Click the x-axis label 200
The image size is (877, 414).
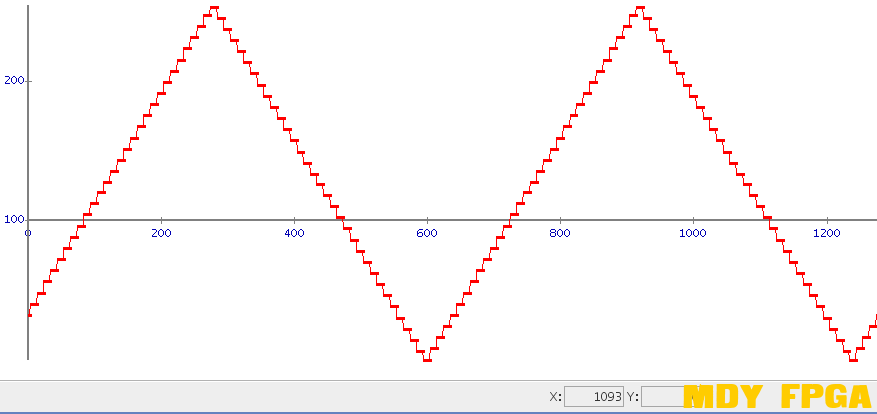(161, 233)
